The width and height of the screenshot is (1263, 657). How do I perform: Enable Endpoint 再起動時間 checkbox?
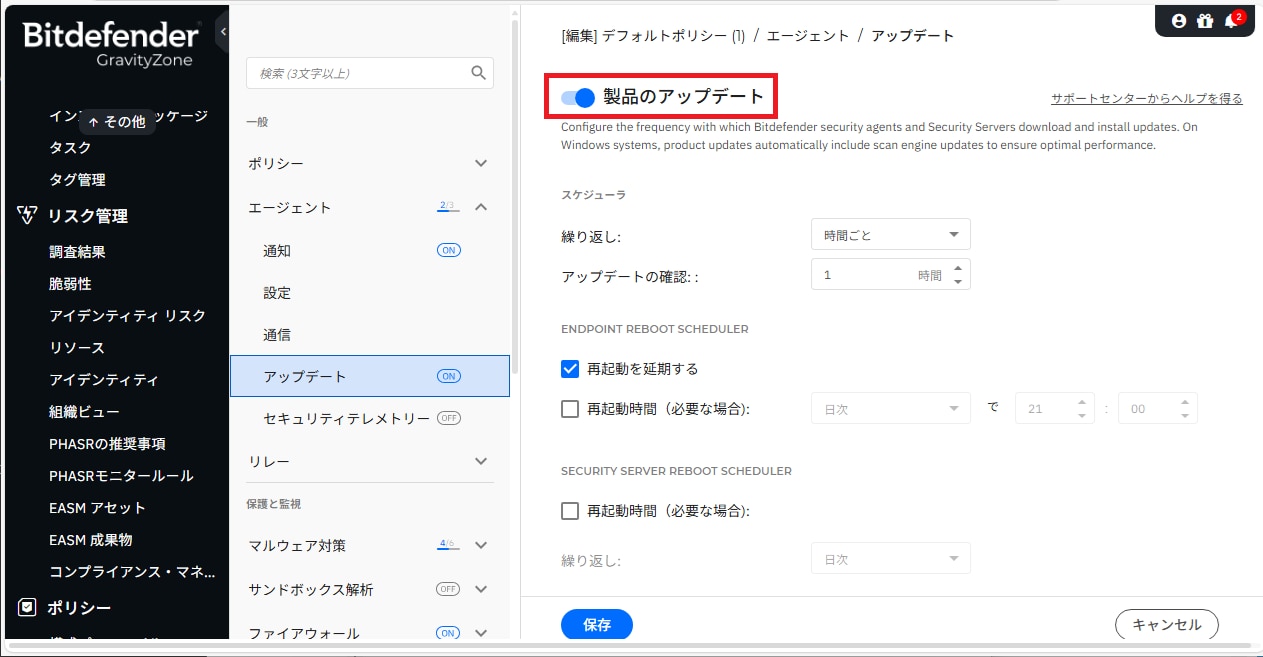coord(570,408)
